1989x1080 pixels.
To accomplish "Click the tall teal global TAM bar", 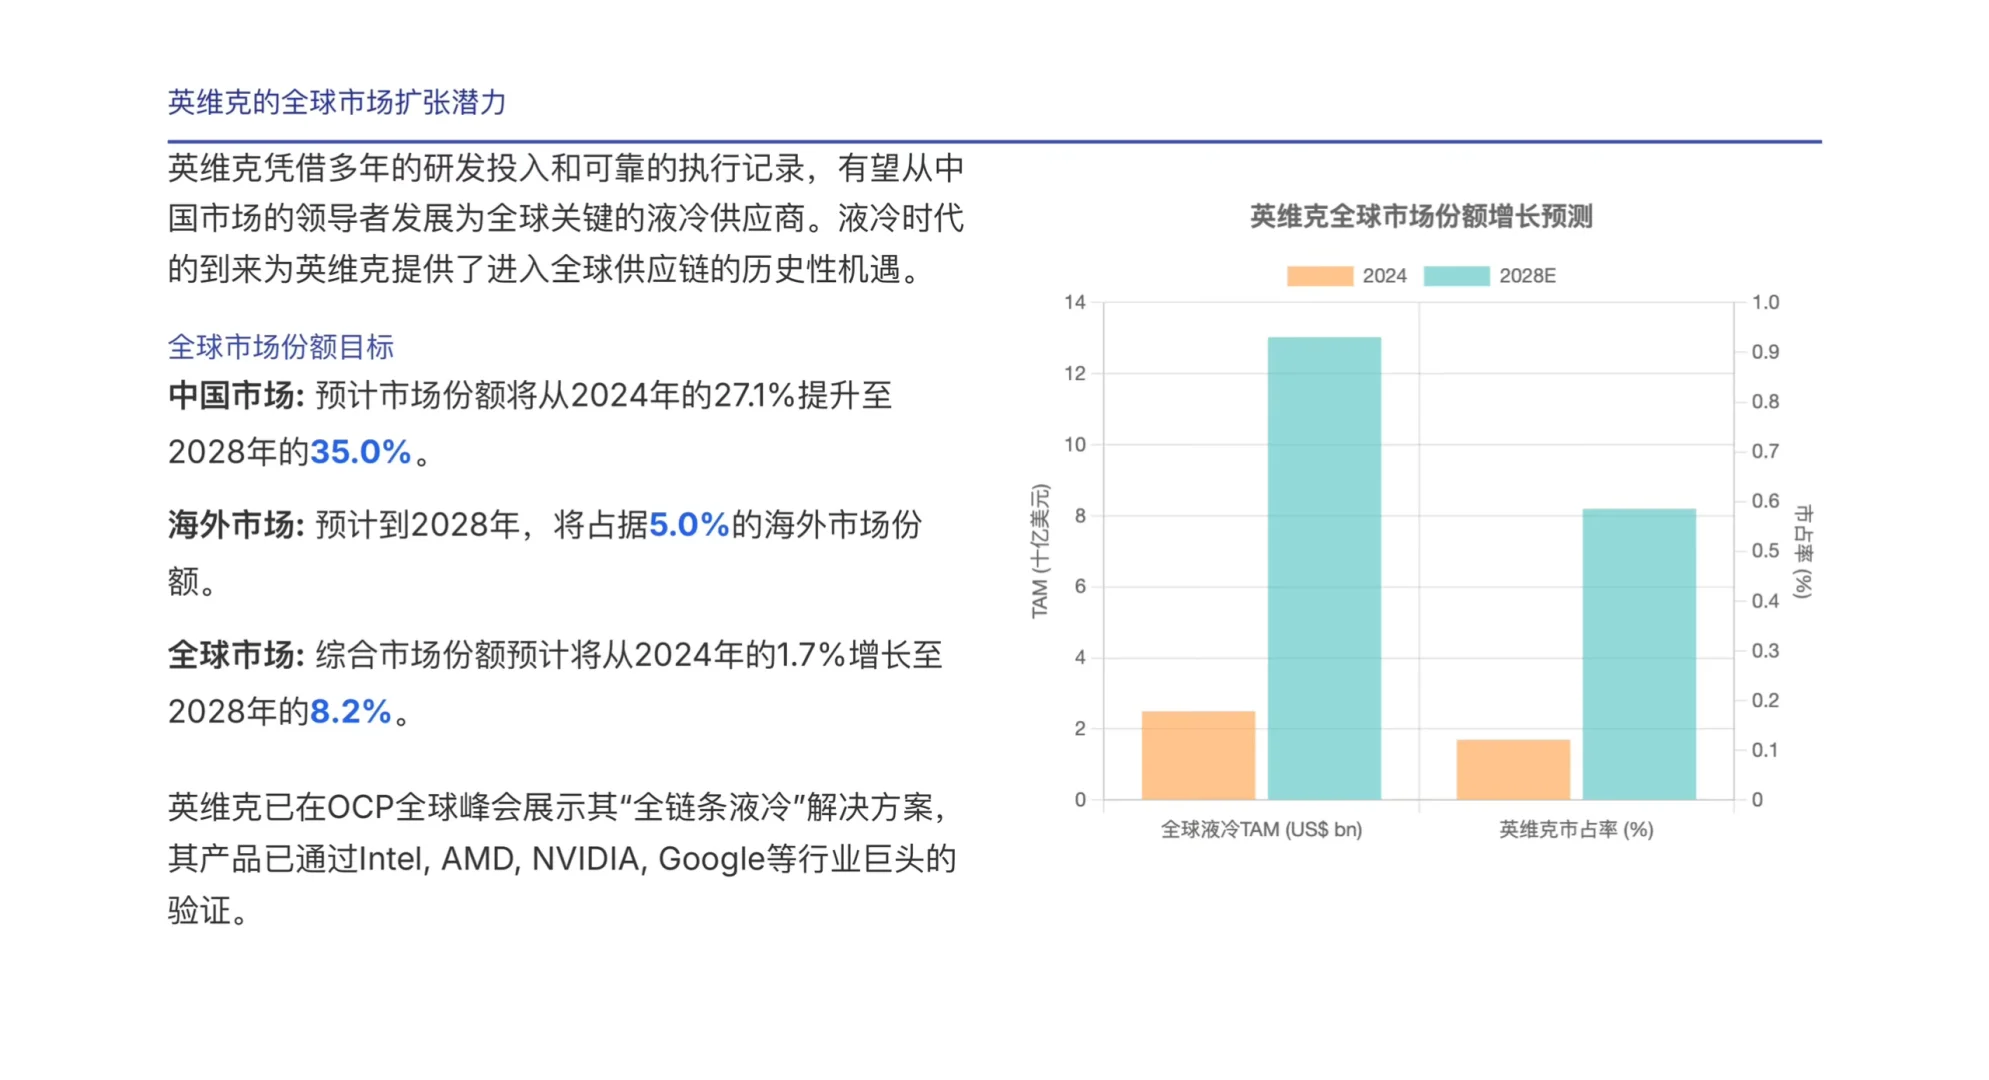I will [x=1324, y=568].
